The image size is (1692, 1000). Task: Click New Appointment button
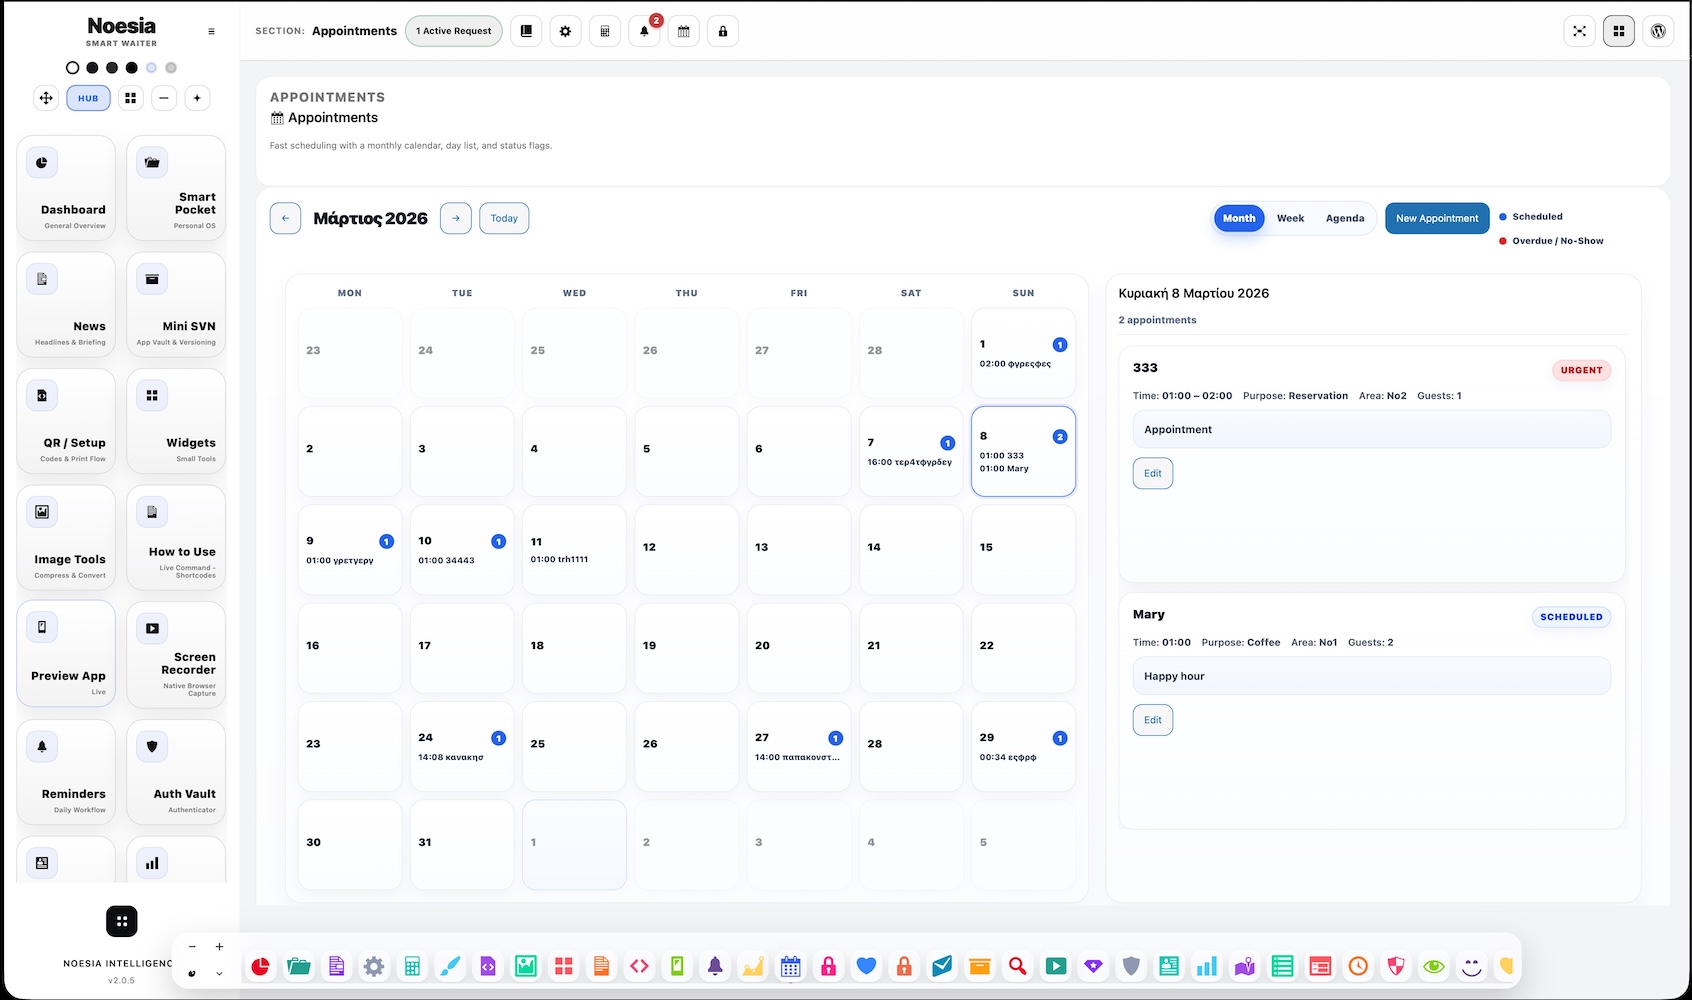1437,218
